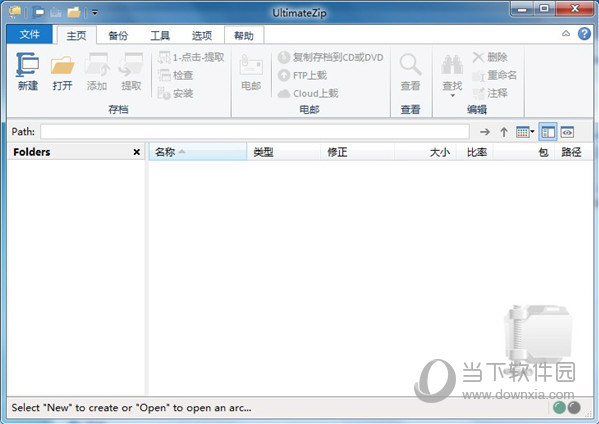Sort by the 路径 path column
The image size is (599, 424).
[573, 152]
